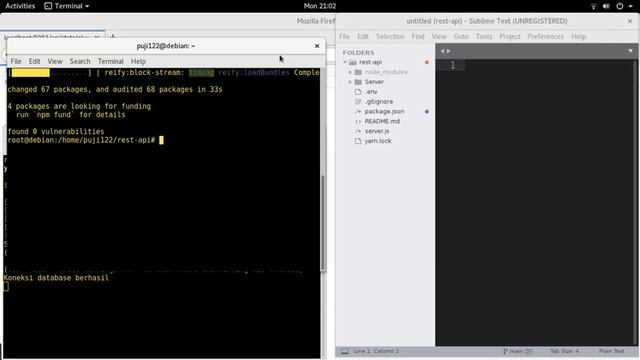The width and height of the screenshot is (640, 360).
Task: Click the package.json modified dot
Action: click(x=427, y=111)
